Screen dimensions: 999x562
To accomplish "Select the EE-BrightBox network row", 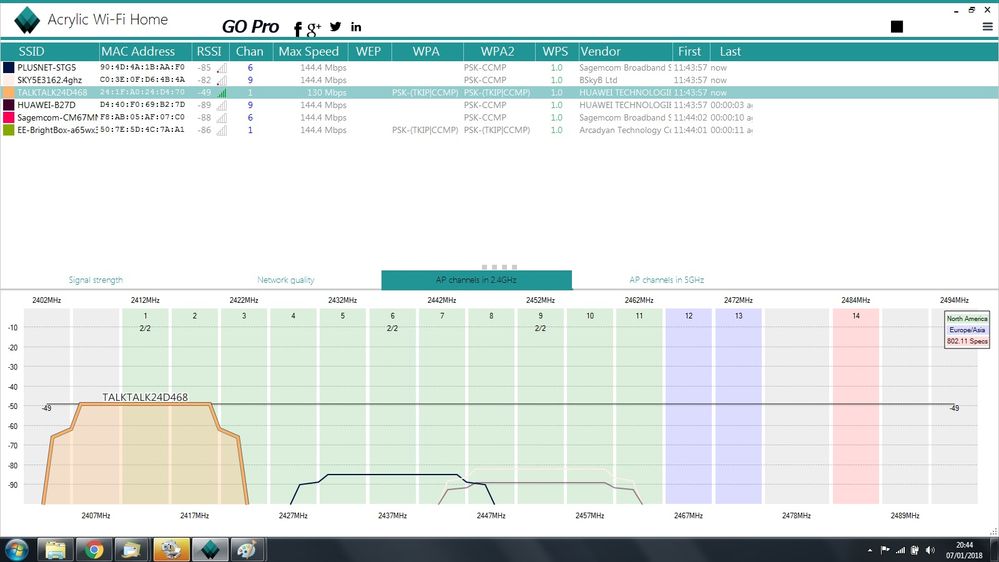I will pos(500,130).
